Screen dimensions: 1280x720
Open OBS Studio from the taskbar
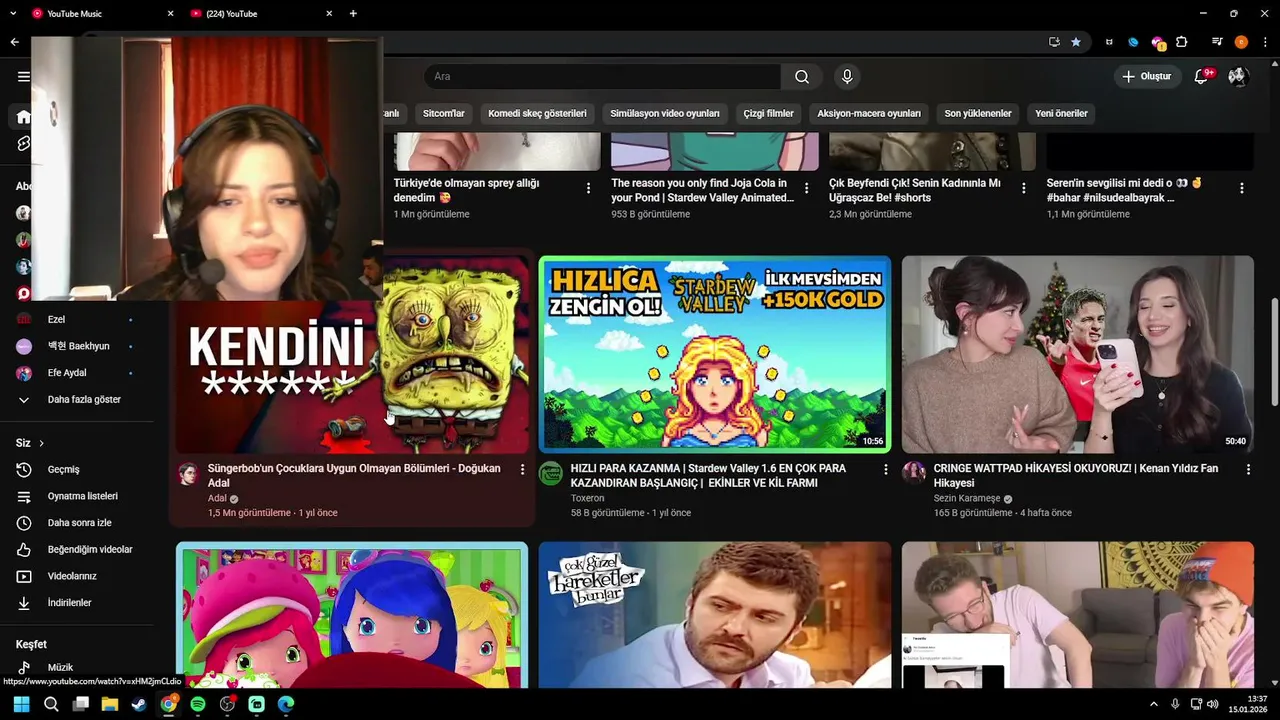tap(227, 704)
